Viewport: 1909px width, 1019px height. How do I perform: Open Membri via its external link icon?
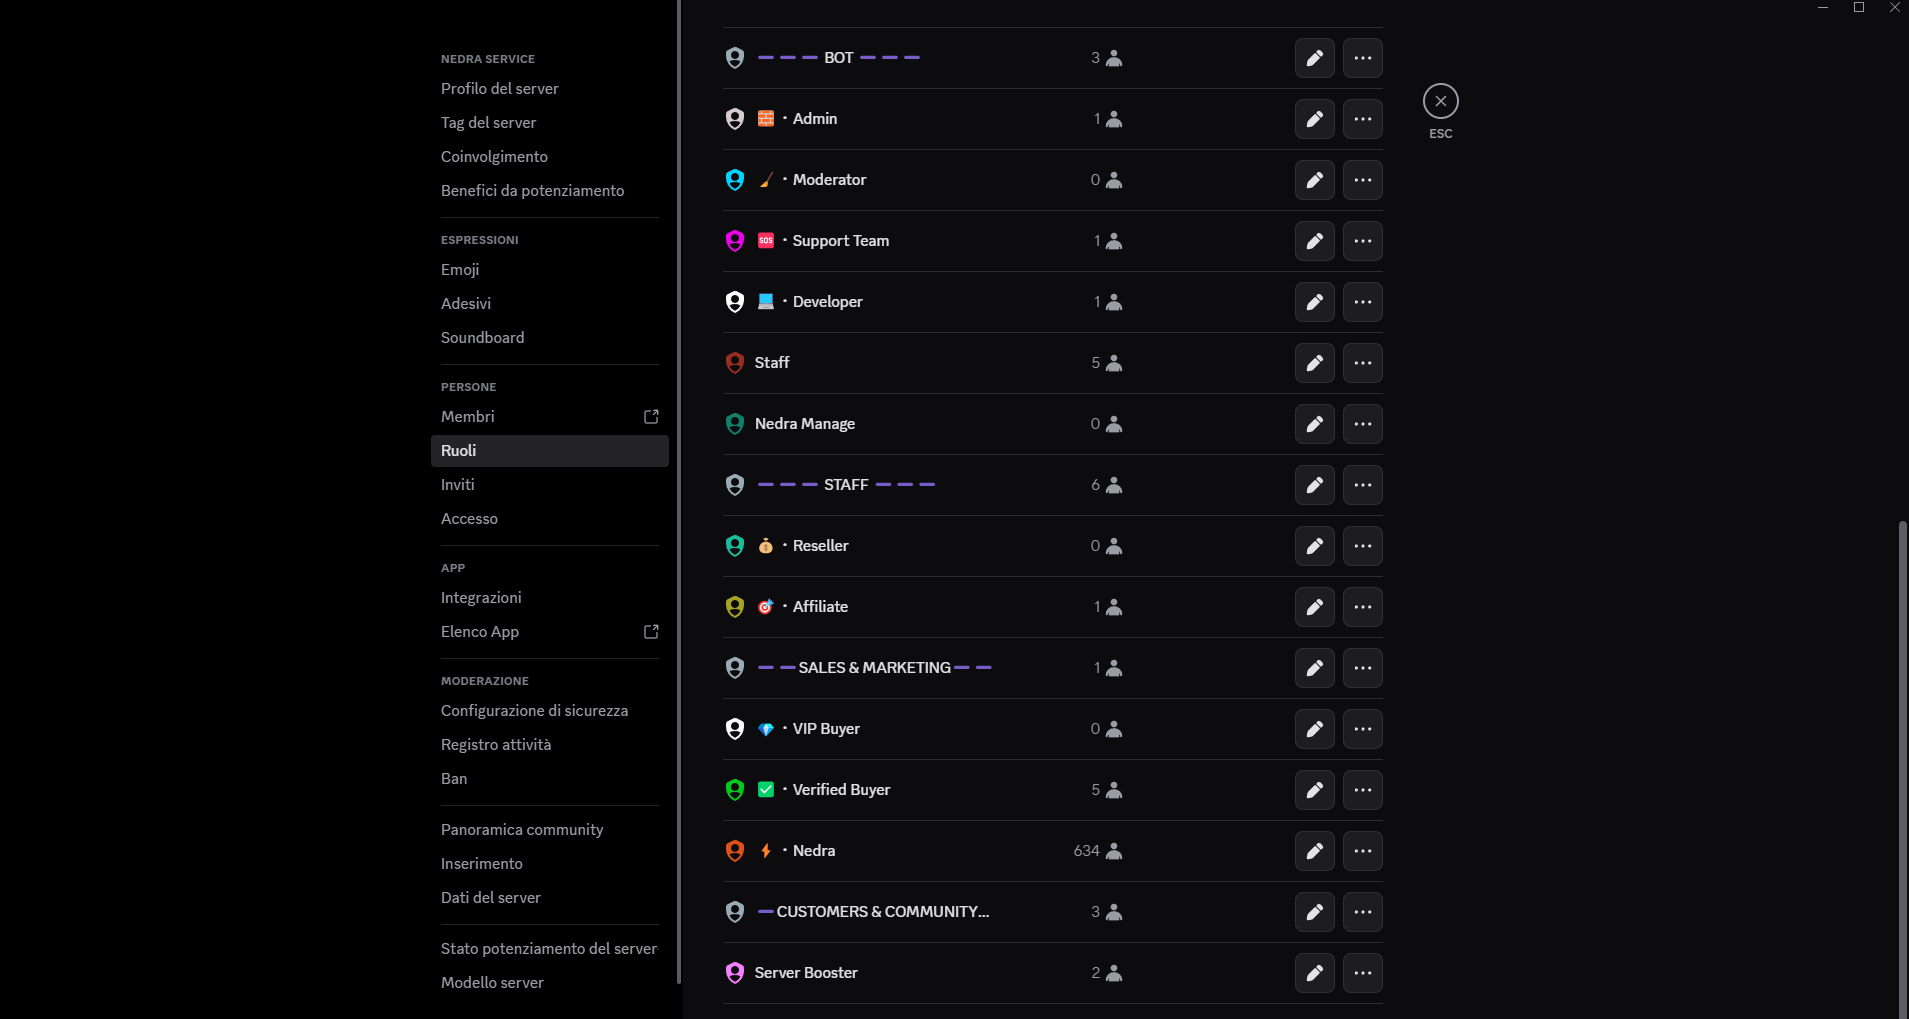(x=651, y=416)
